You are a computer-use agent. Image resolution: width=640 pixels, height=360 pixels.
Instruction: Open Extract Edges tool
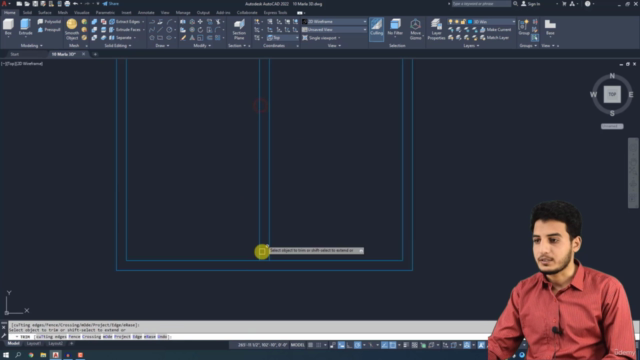click(127, 22)
